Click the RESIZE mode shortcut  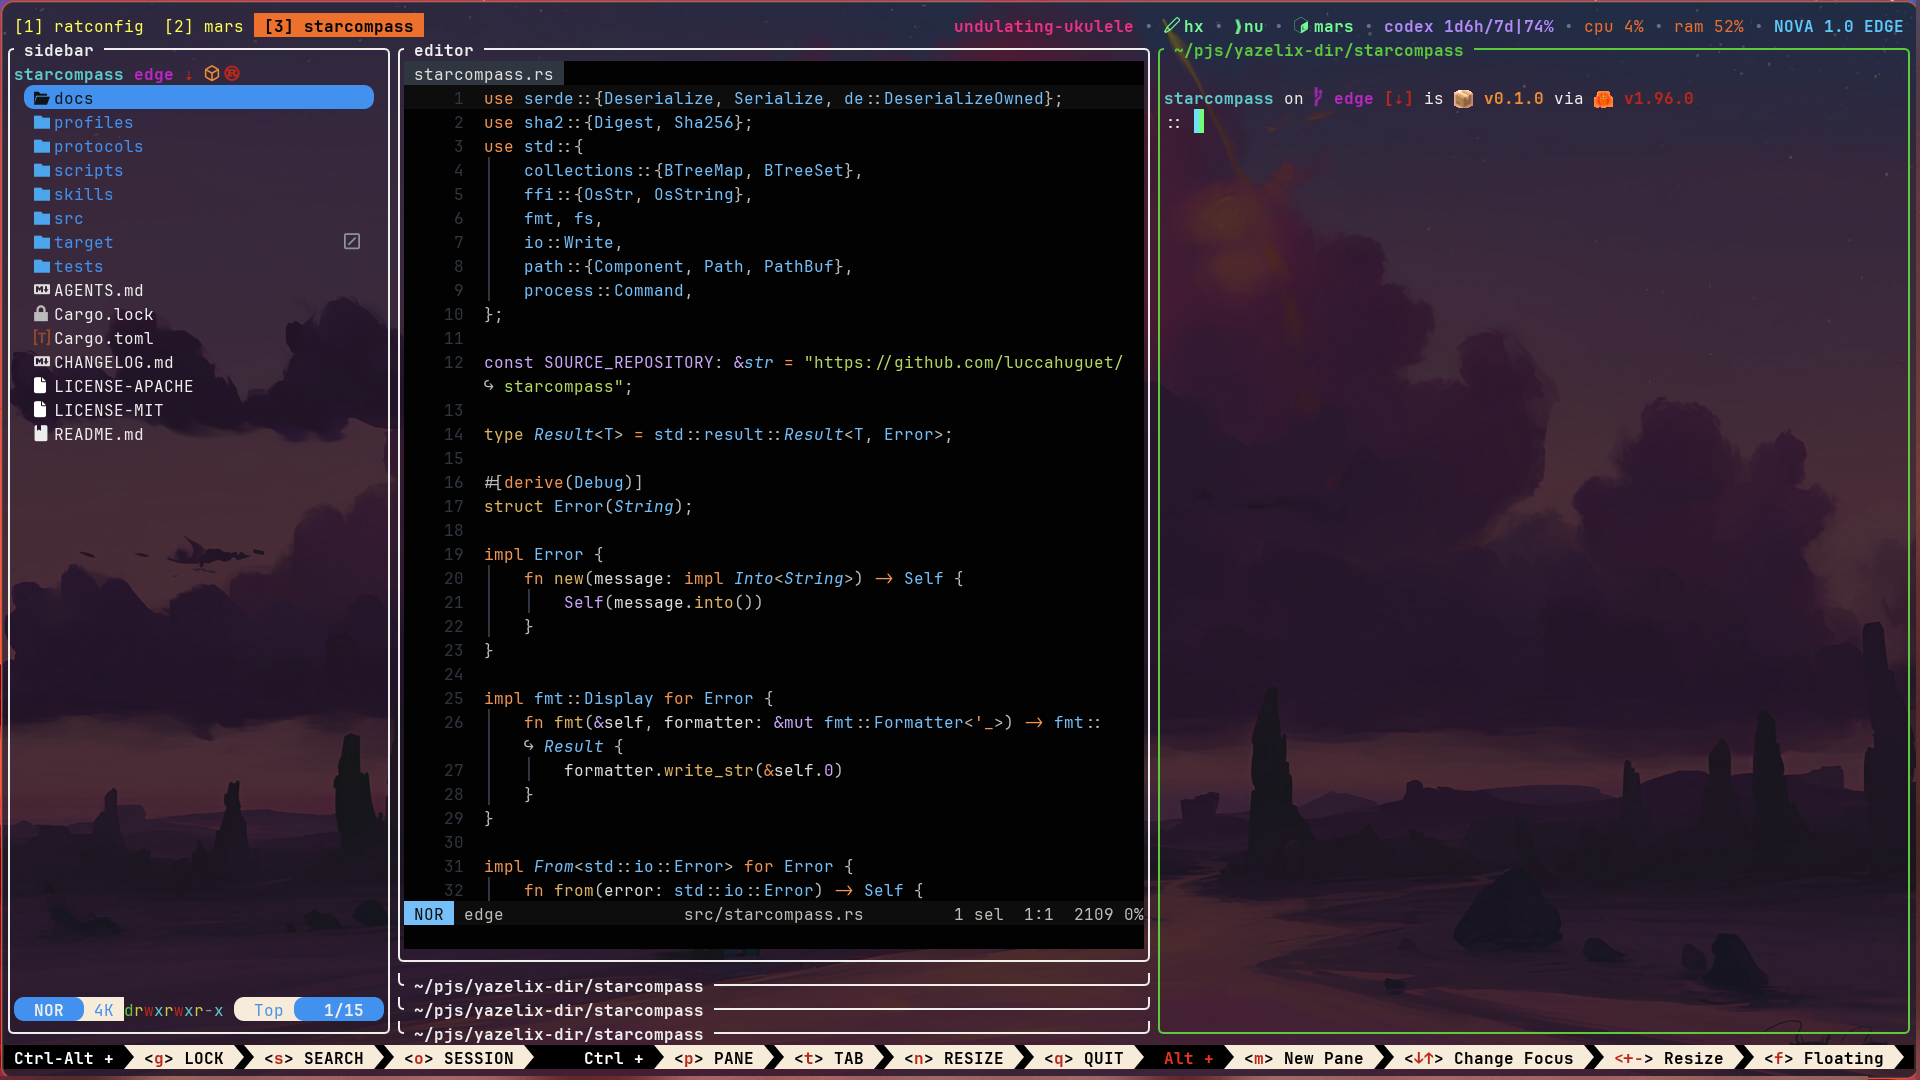[x=954, y=1058]
